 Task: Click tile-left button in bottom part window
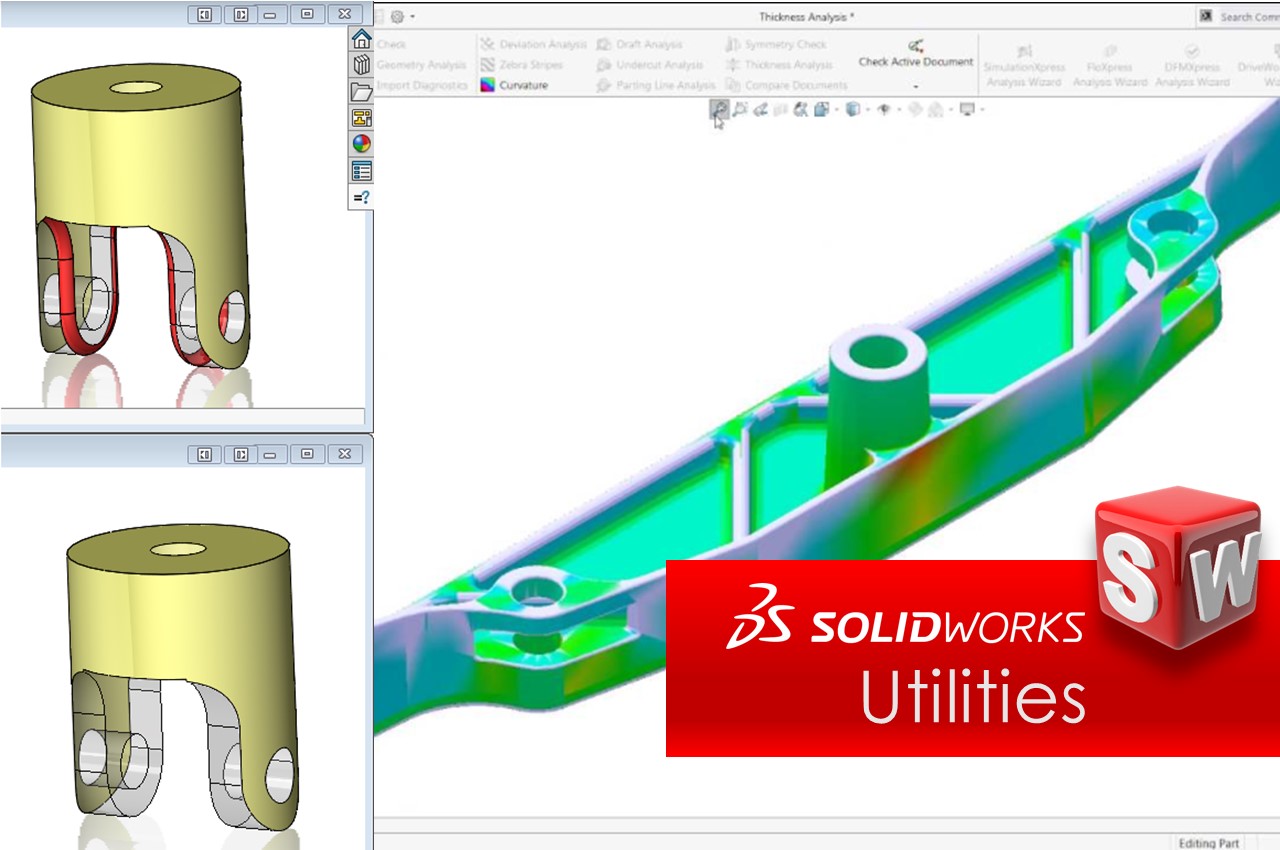204,454
